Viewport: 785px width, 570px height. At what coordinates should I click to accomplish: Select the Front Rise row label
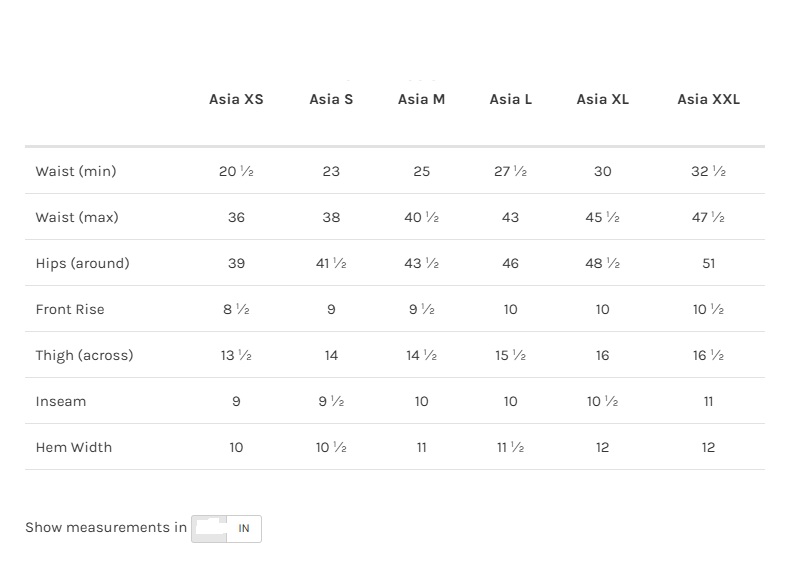point(70,309)
